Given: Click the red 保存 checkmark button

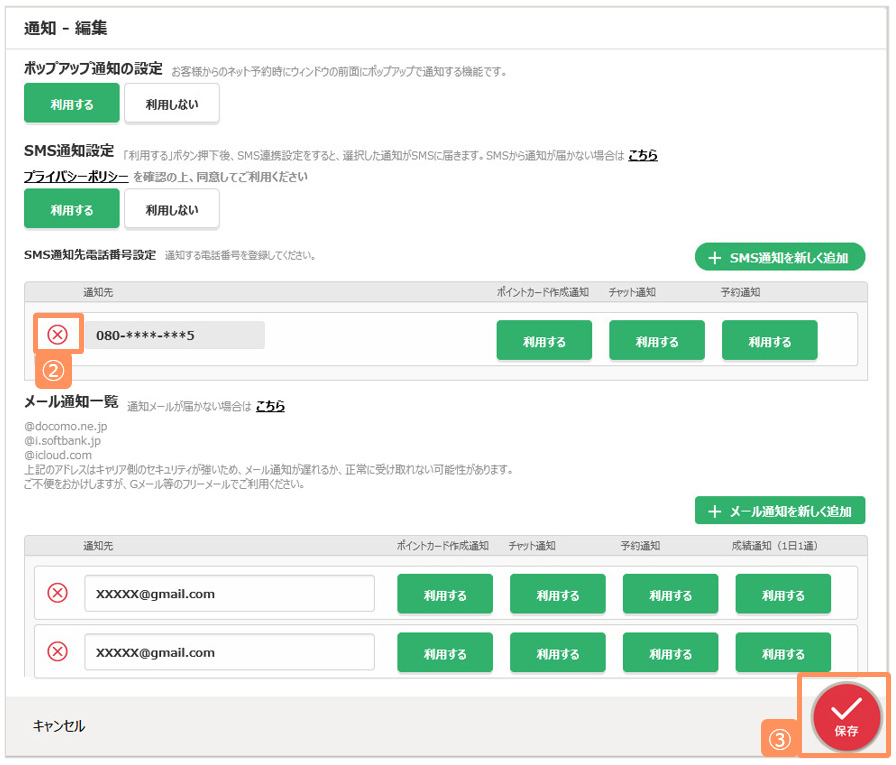Looking at the screenshot, I should click(845, 716).
